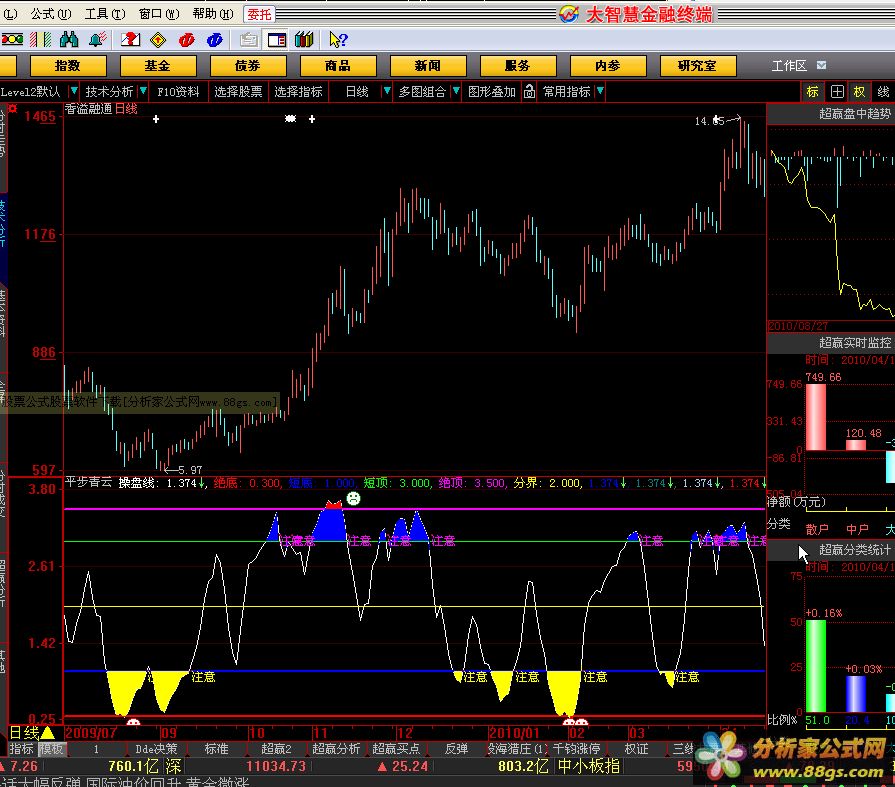895x787 pixels.
Task: Click the 委托 trading tab
Action: pos(259,14)
